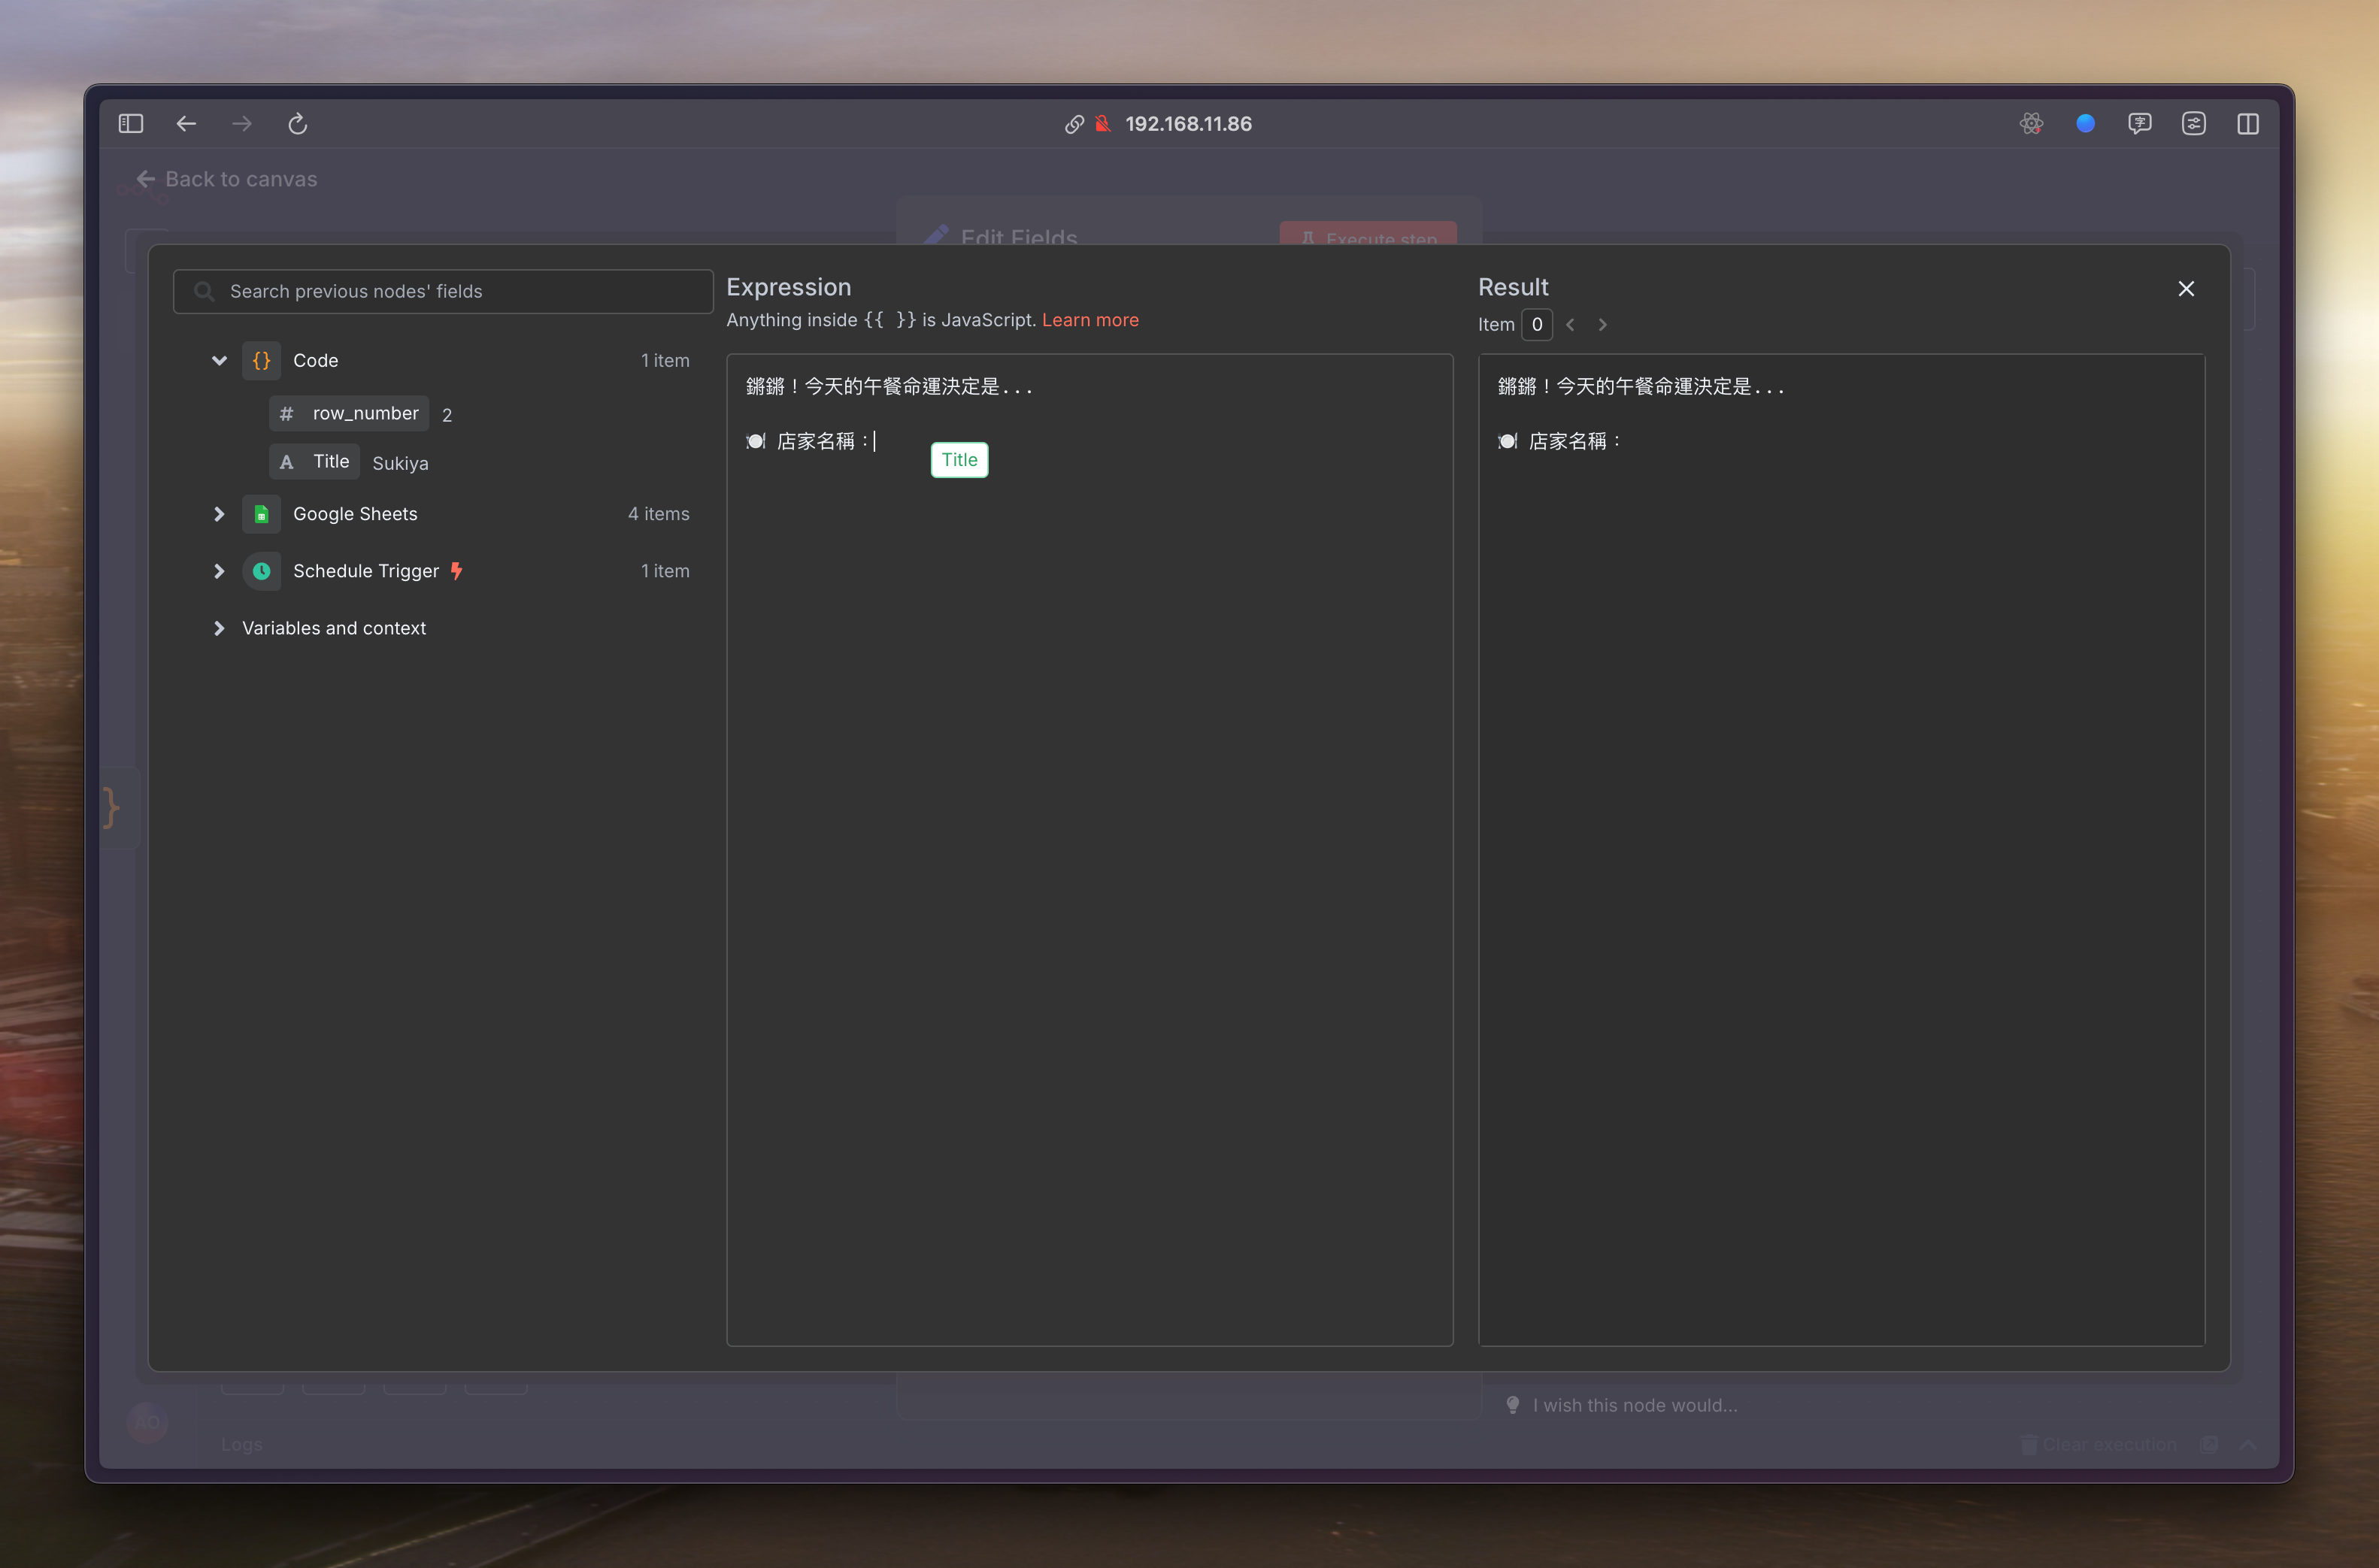2379x1568 pixels.
Task: Click the Schedule Trigger clock icon
Action: 261,571
